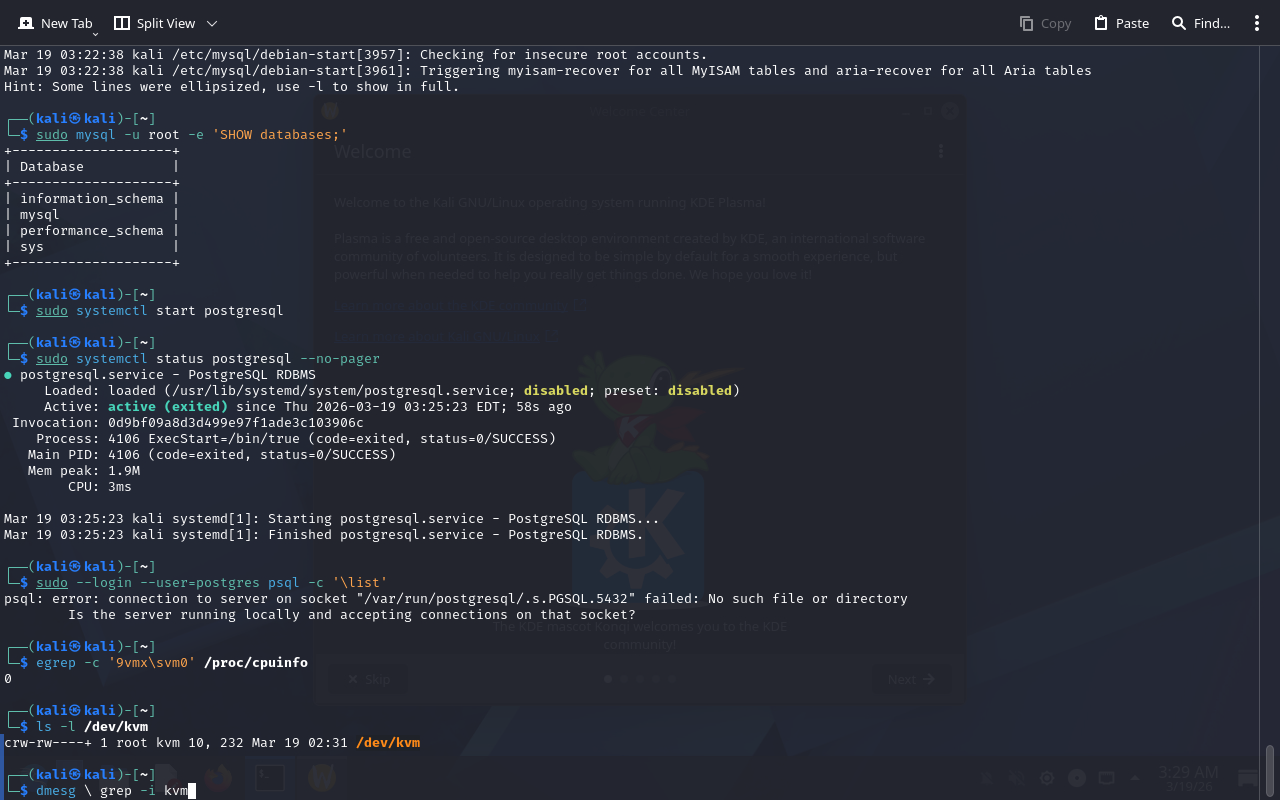
Task: Click performance_schema row in database list
Action: point(91,231)
